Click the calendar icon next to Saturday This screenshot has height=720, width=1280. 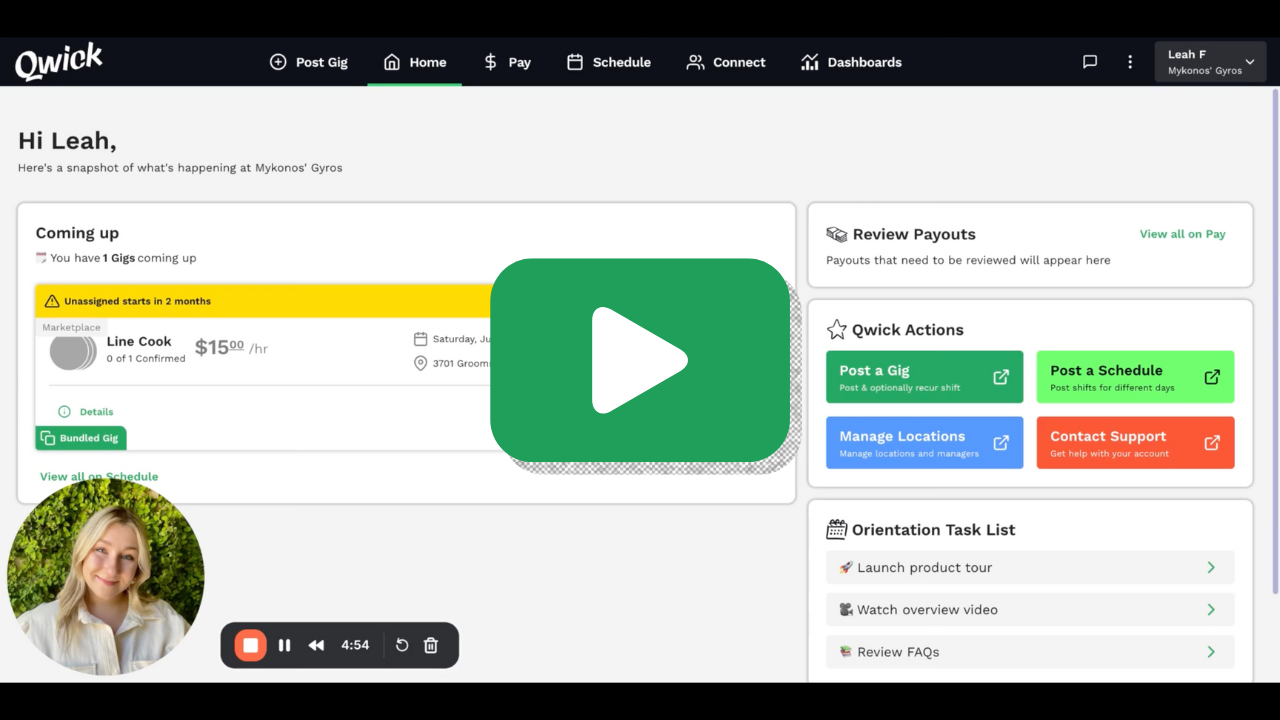click(x=420, y=339)
